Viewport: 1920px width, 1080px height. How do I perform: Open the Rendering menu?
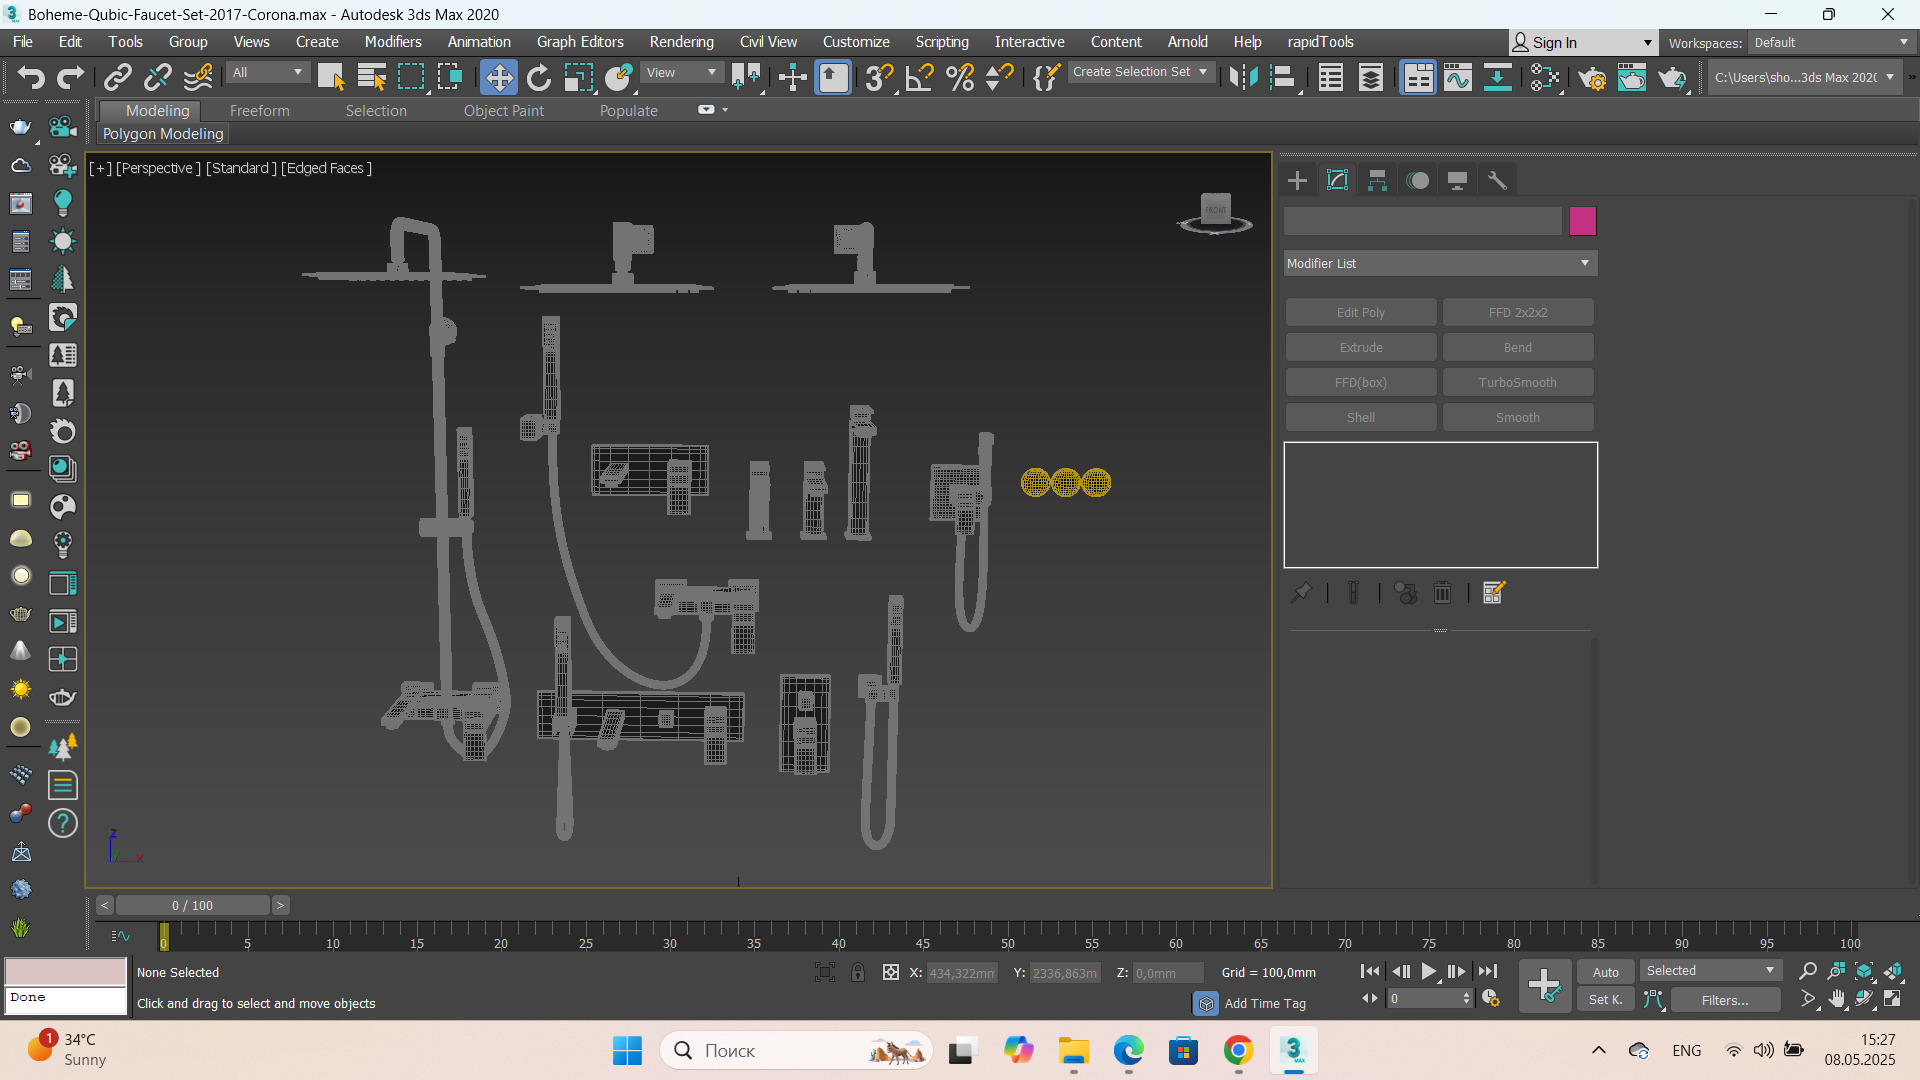coord(681,42)
